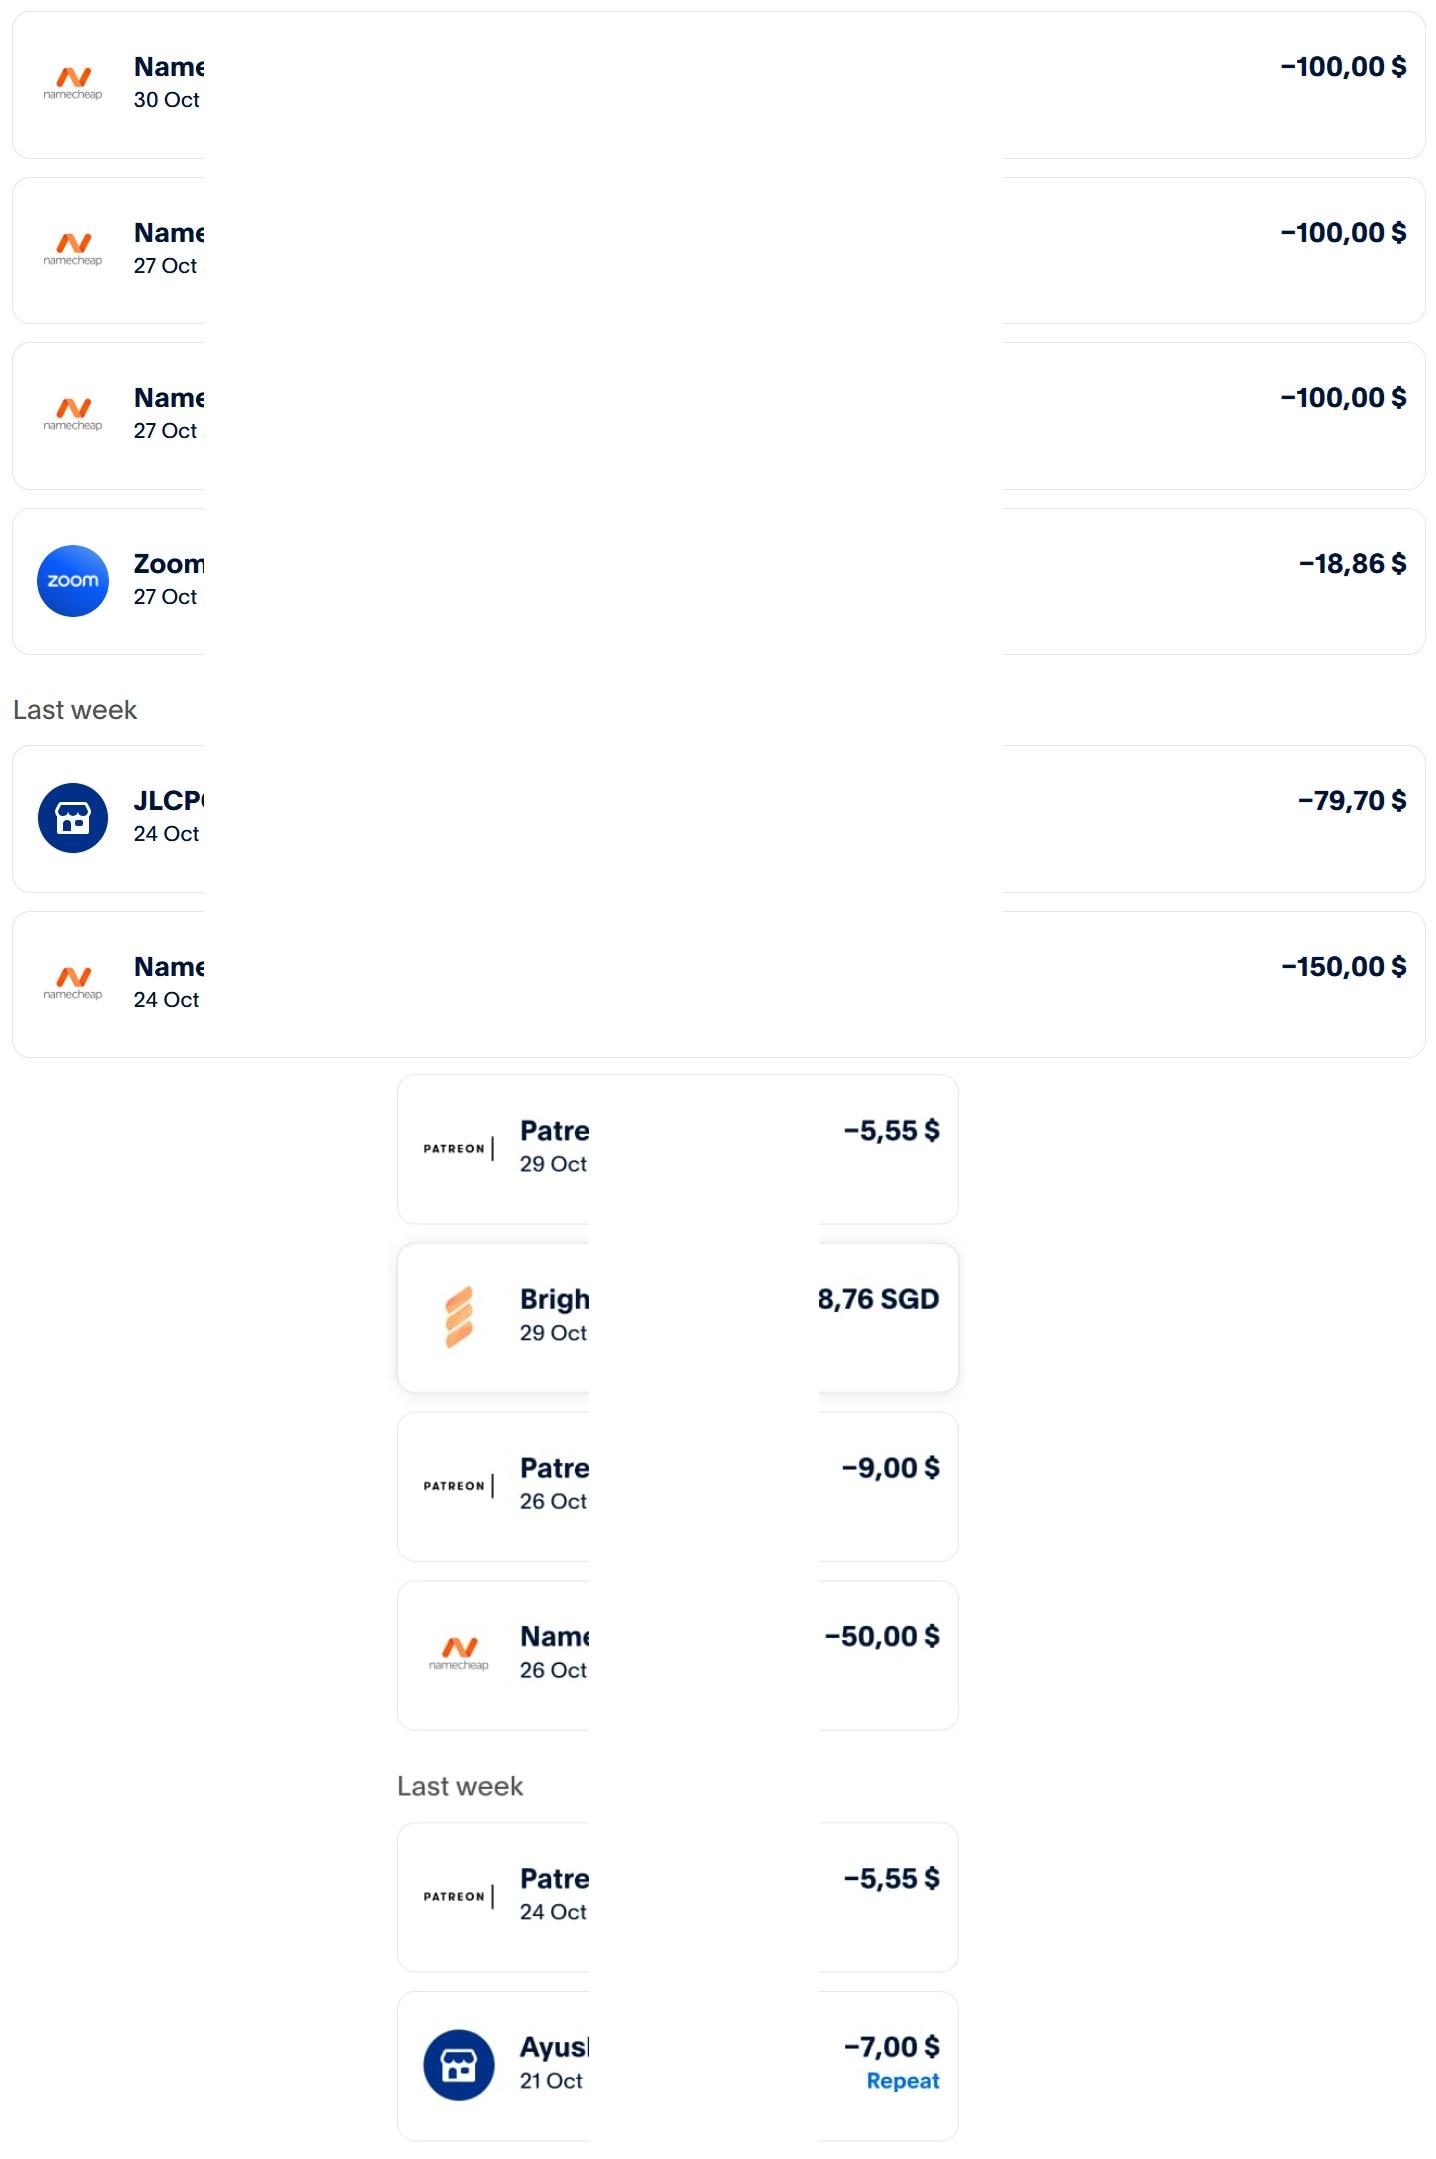Click the Patreon logo on 29 Oct transaction

[x=458, y=1148]
